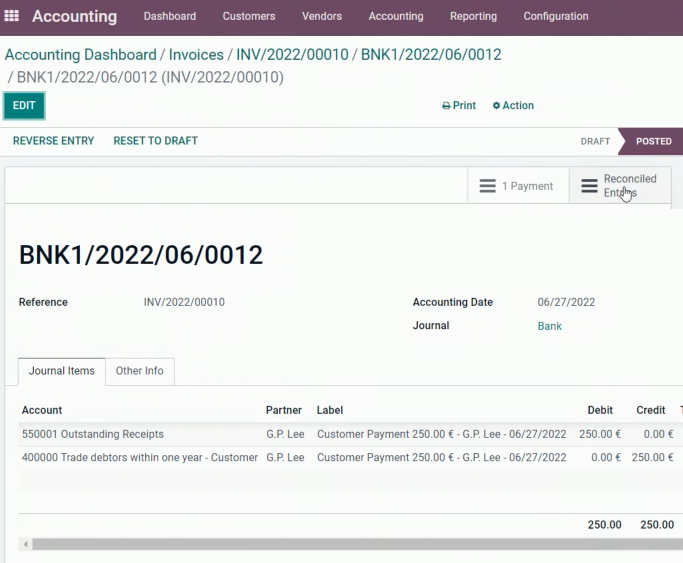This screenshot has height=563, width=683.
Task: Select the POSTED status stage
Action: pyautogui.click(x=653, y=142)
